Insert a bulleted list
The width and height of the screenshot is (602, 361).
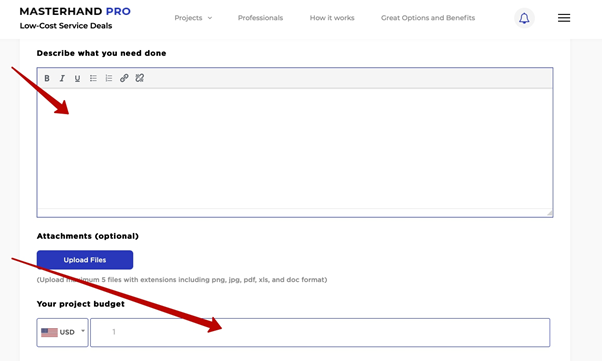click(x=93, y=78)
